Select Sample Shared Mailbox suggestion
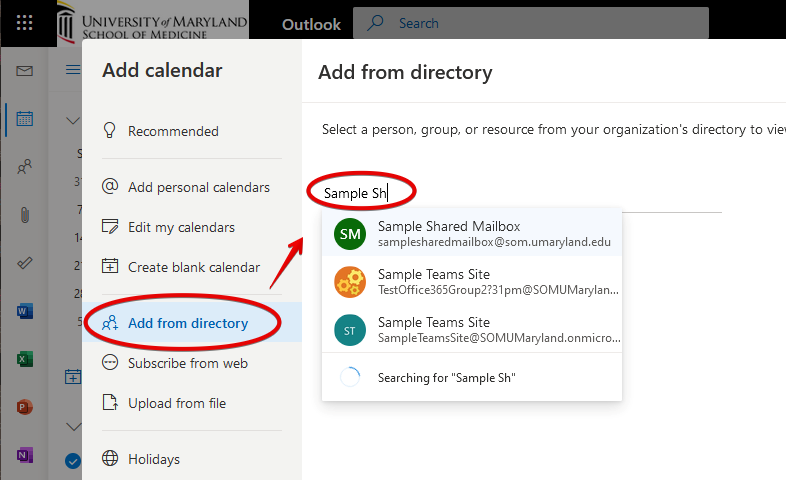The image size is (786, 480). 471,234
